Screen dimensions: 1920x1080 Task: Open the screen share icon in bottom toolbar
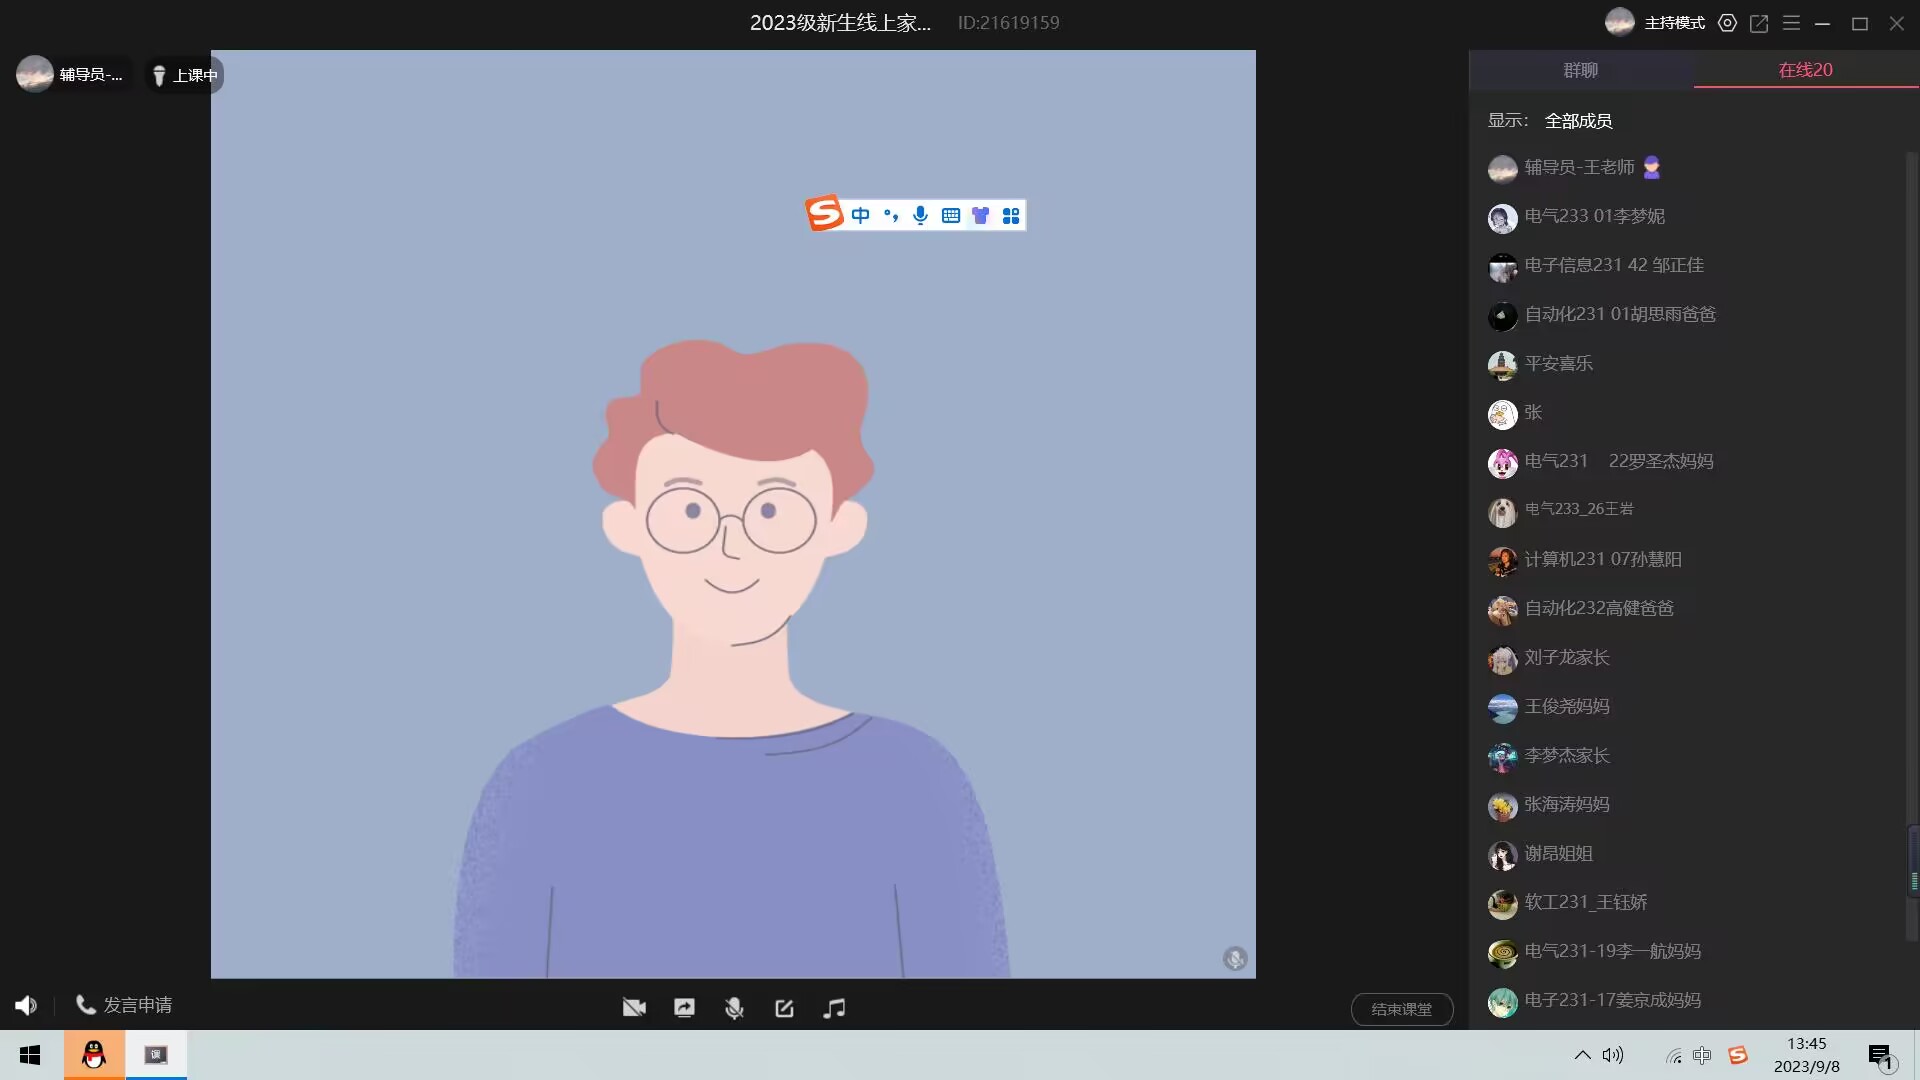pos(684,1008)
